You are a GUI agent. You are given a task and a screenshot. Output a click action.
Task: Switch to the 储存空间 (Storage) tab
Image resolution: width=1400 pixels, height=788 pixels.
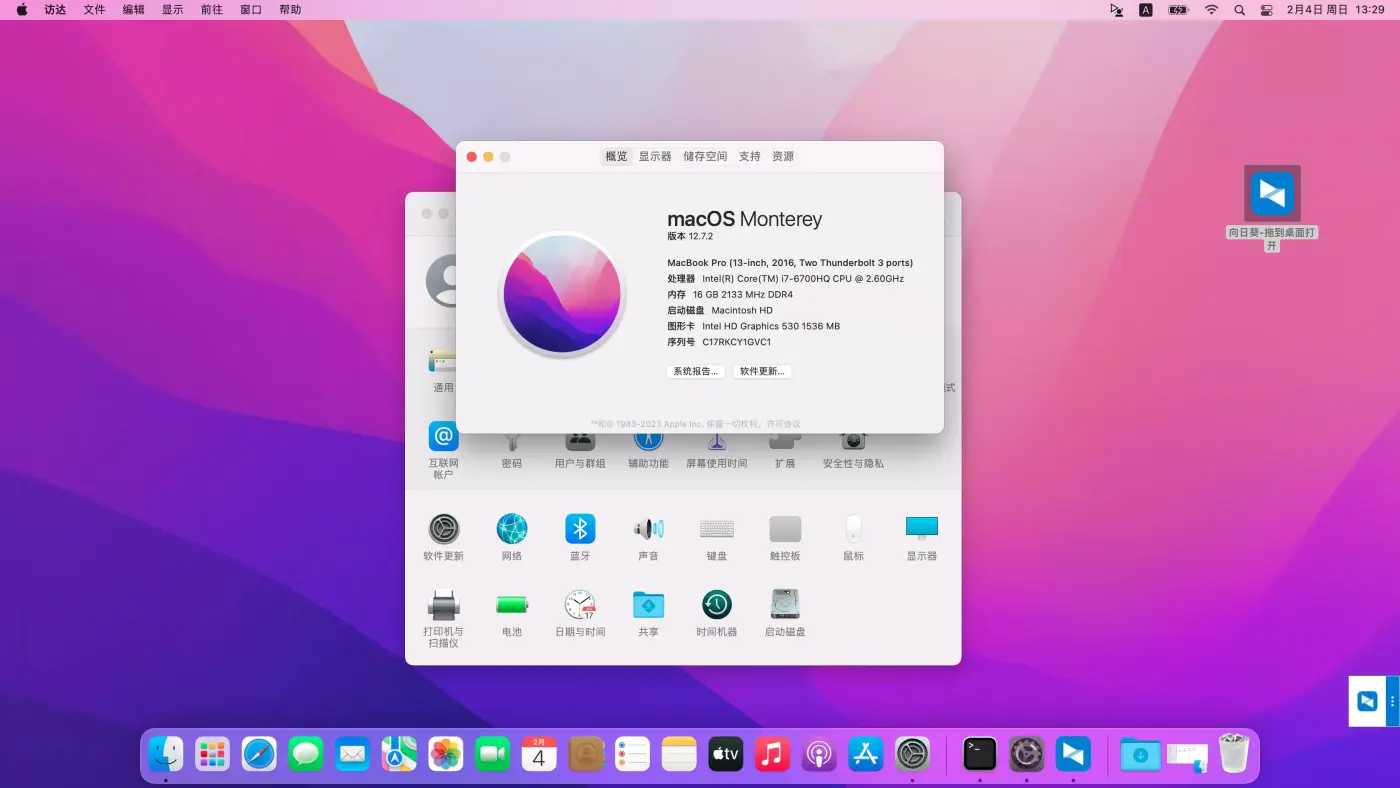(x=704, y=156)
